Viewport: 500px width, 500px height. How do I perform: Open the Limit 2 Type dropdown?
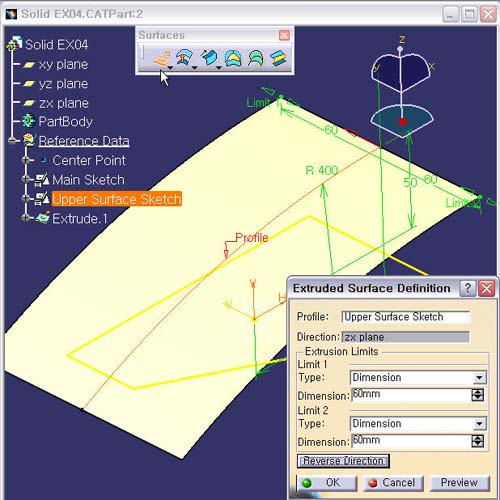click(479, 424)
